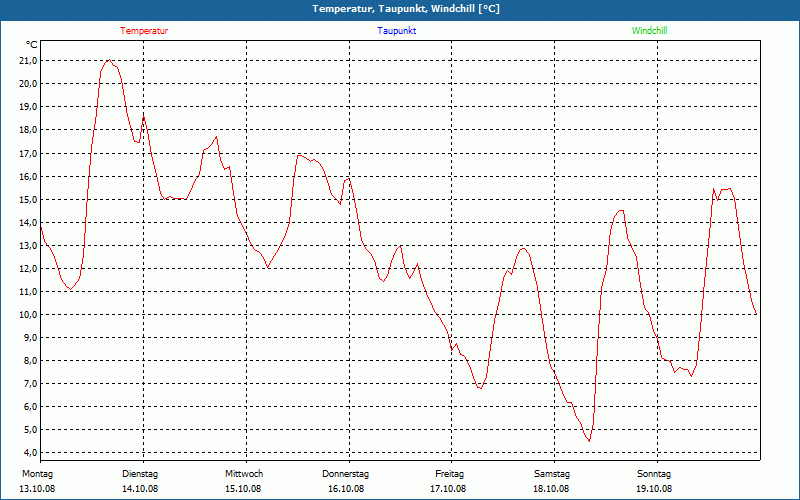This screenshot has width=800, height=500.
Task: Click the Samstag day label
Action: 552,474
